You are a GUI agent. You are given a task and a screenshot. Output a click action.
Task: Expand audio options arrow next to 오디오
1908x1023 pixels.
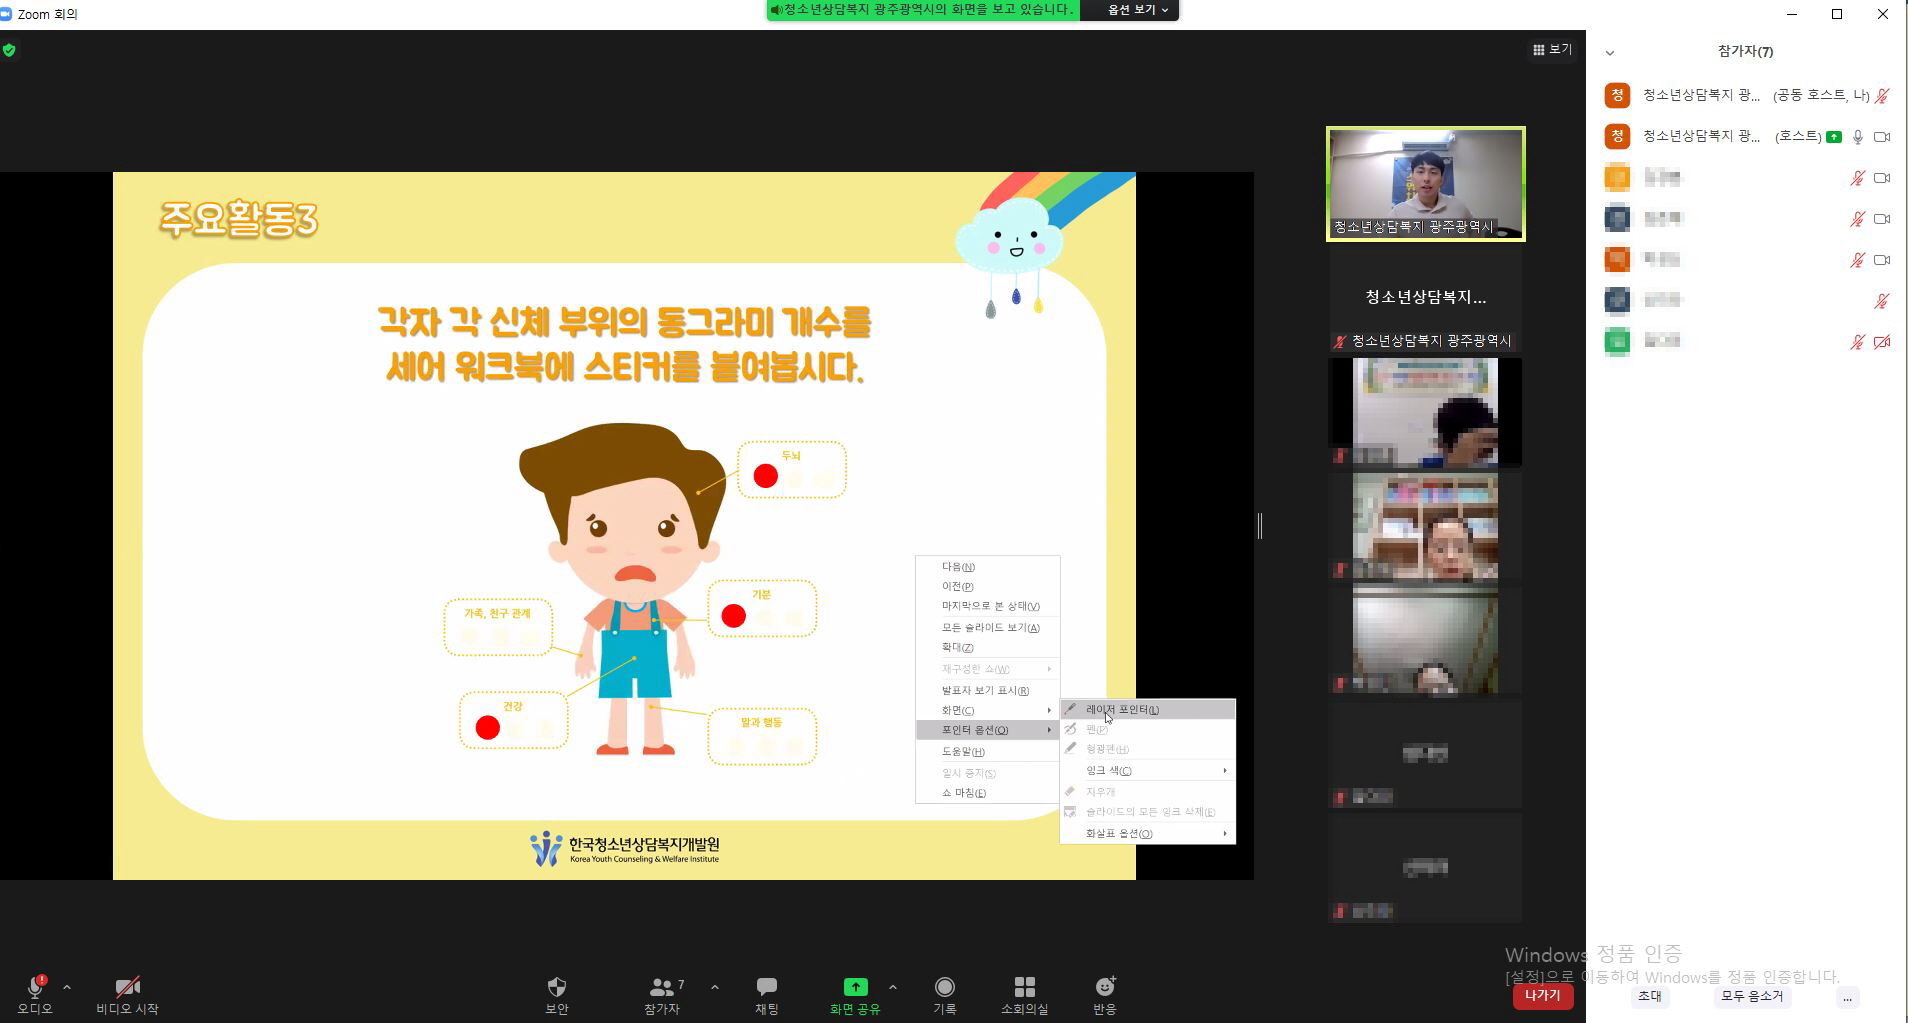pyautogui.click(x=67, y=987)
